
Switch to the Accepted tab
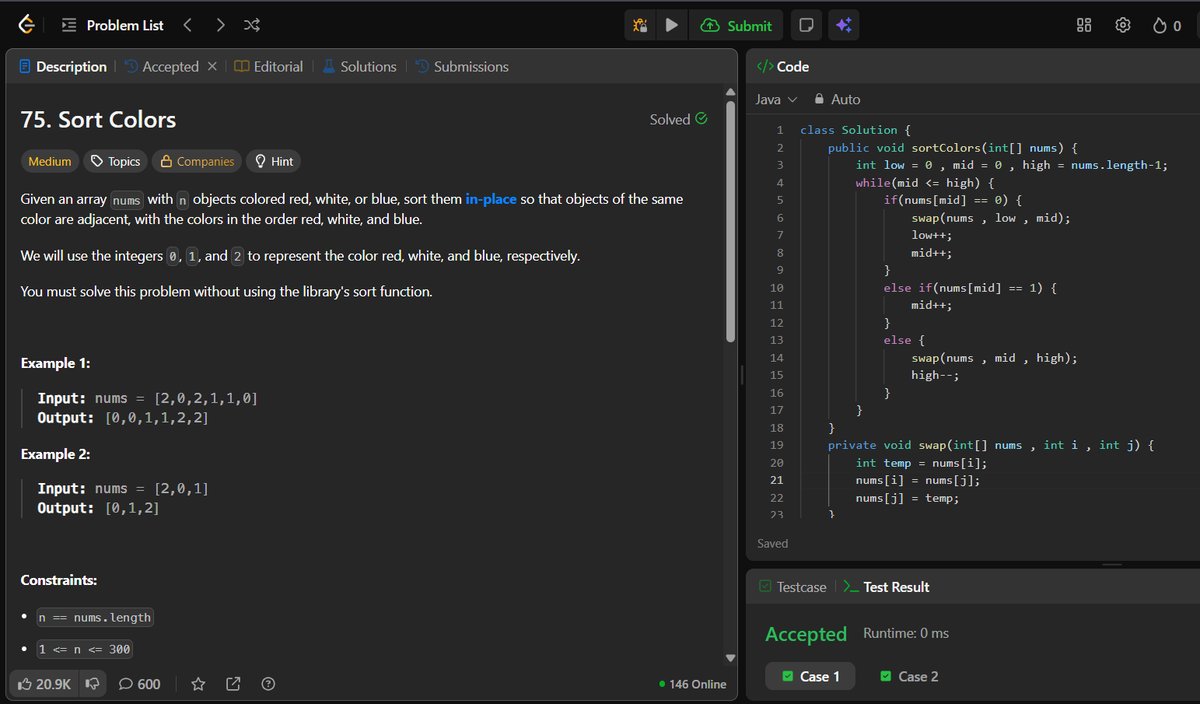tap(162, 66)
